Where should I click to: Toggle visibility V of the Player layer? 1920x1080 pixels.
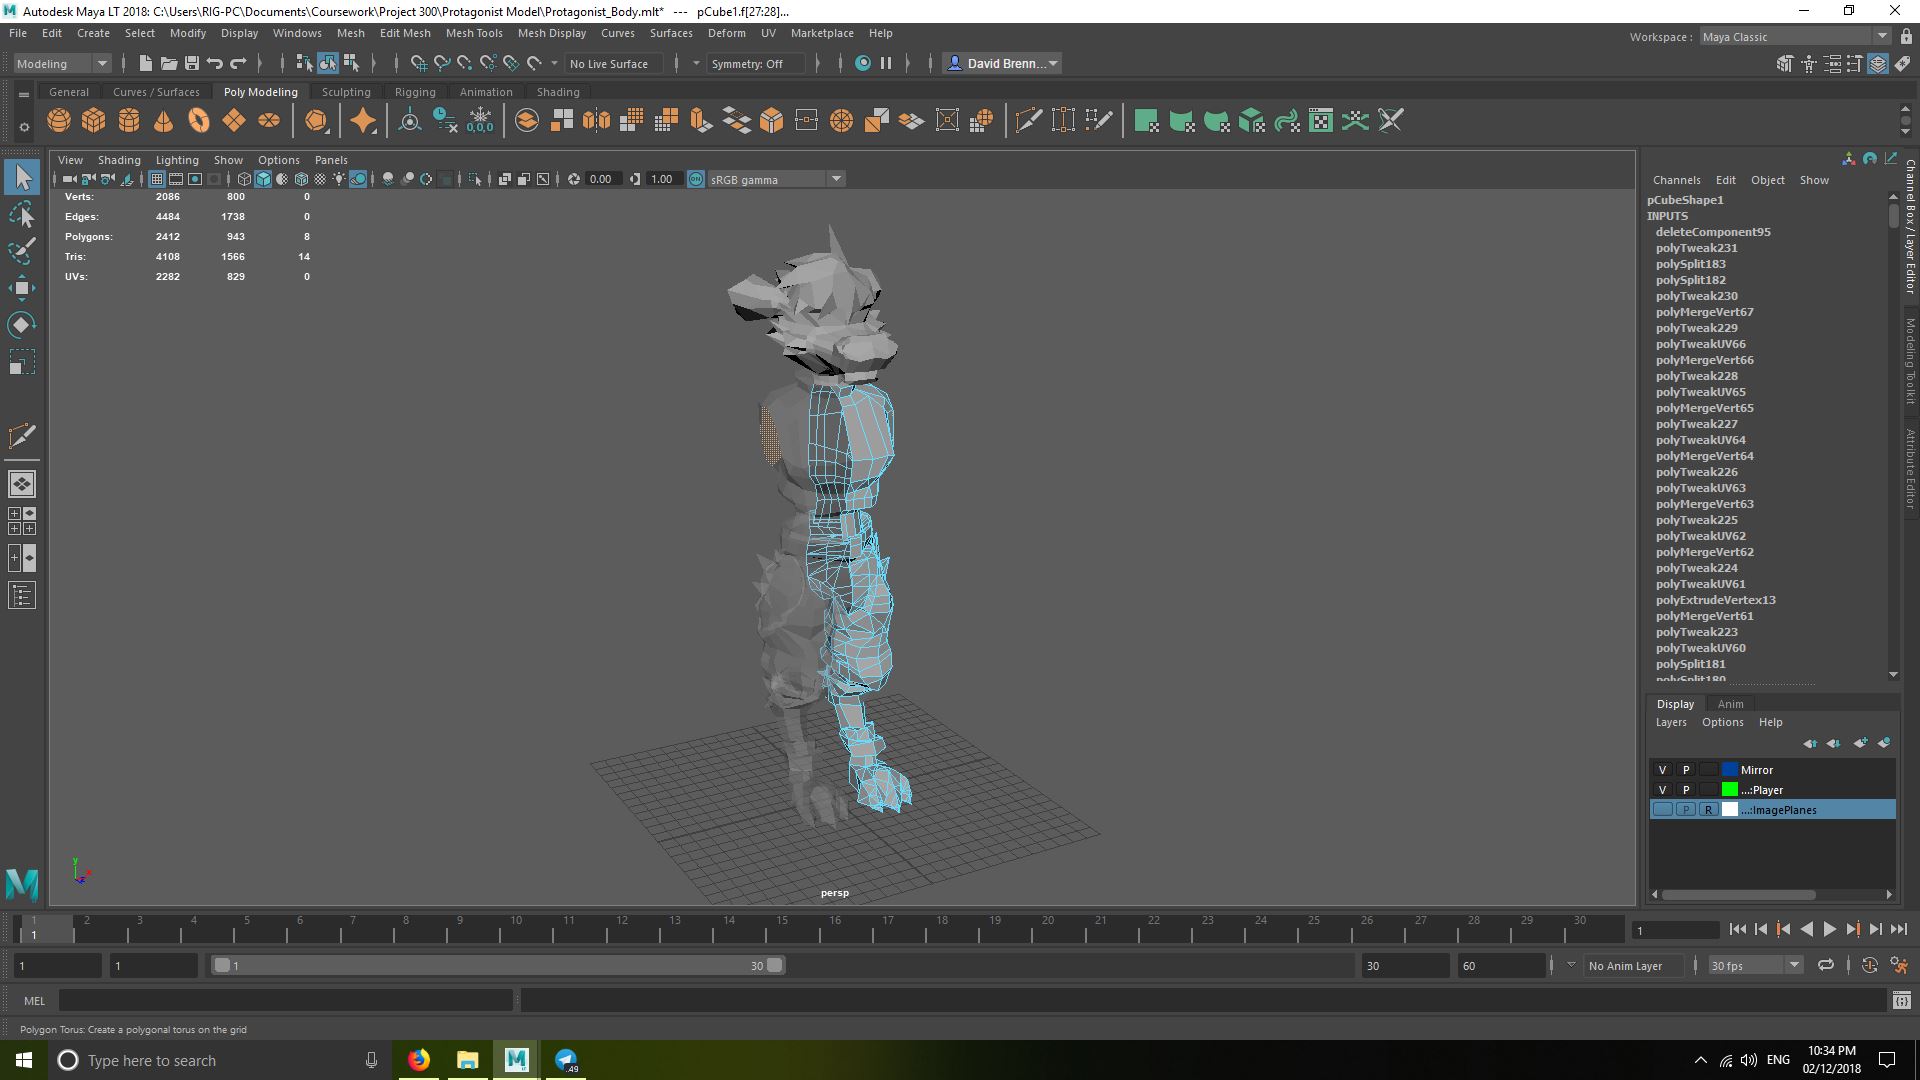1662,790
